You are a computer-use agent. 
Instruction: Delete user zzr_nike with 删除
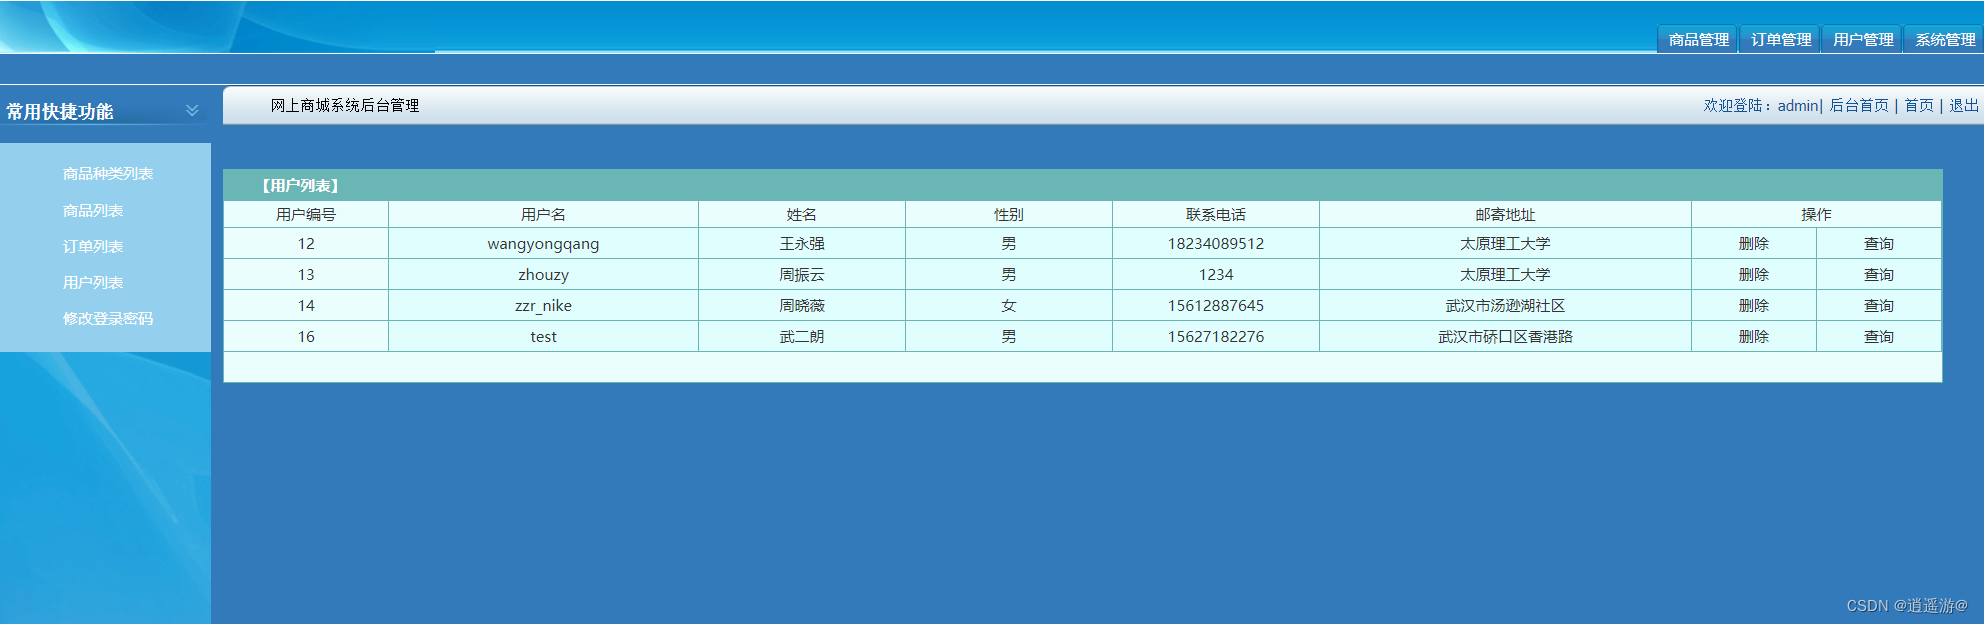click(x=1754, y=306)
